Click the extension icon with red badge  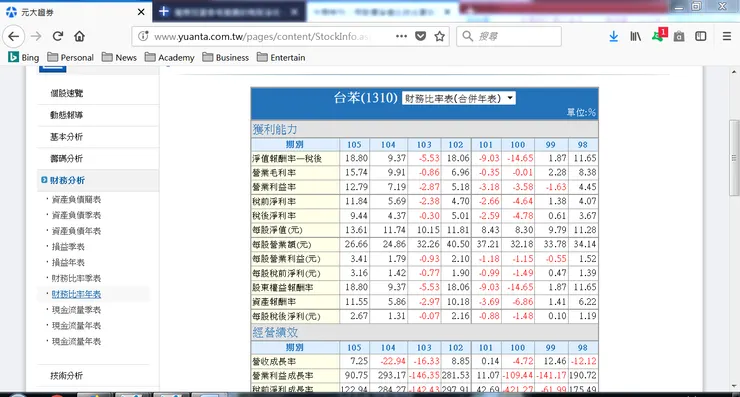point(659,35)
